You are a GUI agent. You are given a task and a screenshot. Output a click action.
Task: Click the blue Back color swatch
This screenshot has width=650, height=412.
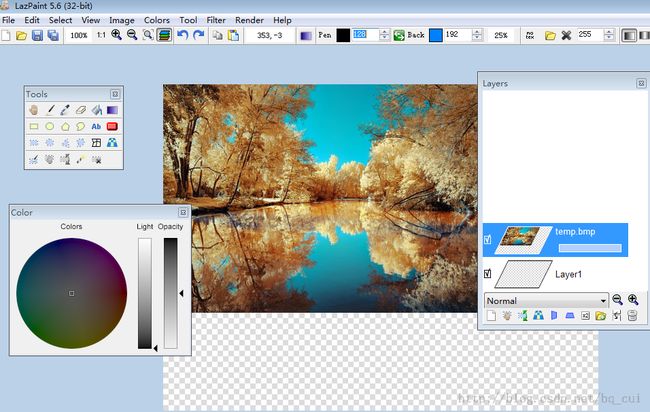click(x=435, y=35)
